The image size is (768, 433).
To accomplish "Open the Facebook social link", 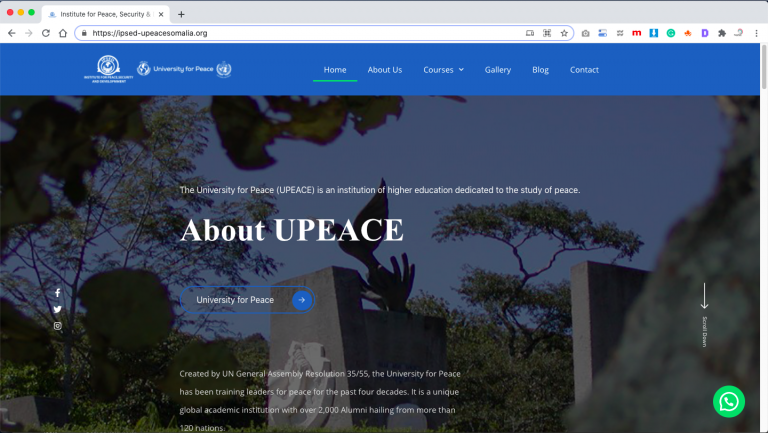I will click(x=57, y=293).
